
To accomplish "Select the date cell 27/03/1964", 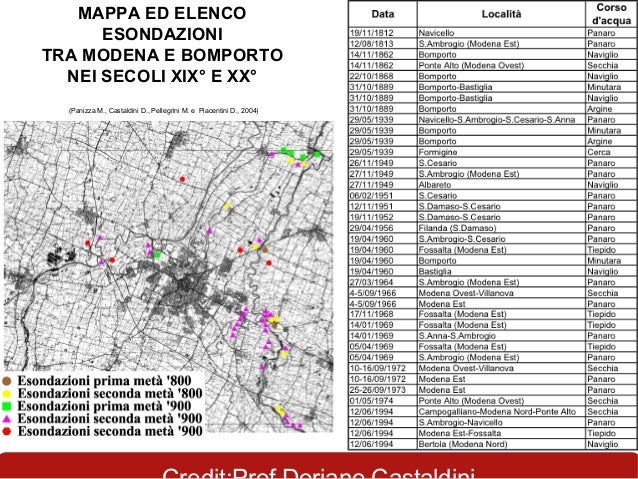I will (x=382, y=282).
